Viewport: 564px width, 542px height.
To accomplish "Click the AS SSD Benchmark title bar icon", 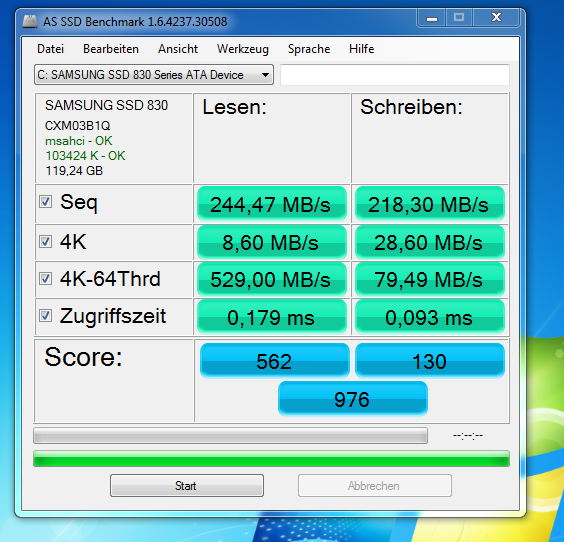I will point(30,22).
